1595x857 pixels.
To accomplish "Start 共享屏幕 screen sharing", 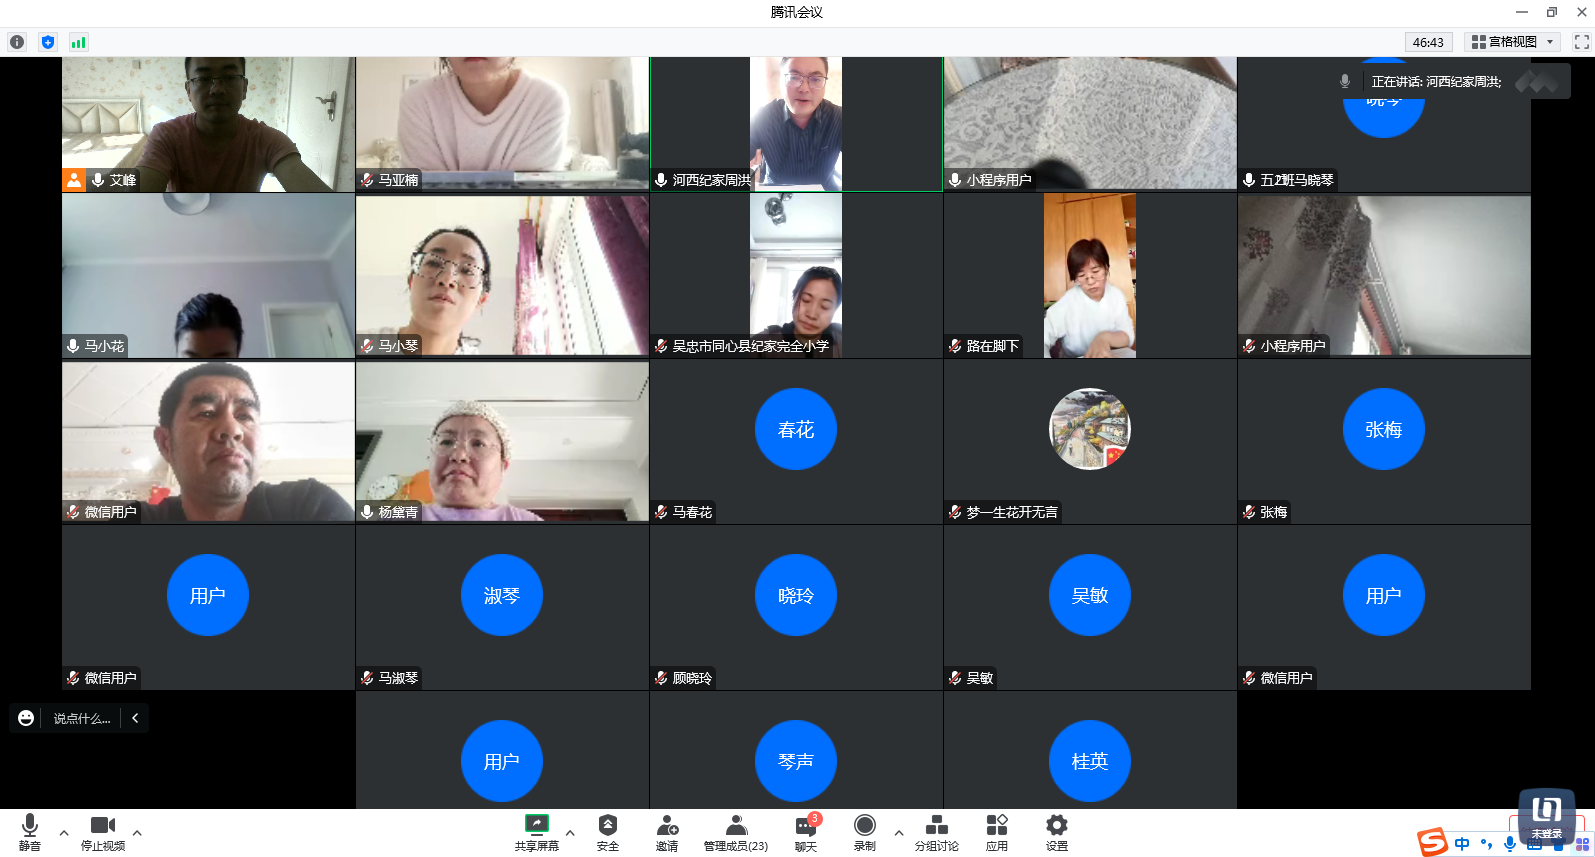I will tap(537, 832).
